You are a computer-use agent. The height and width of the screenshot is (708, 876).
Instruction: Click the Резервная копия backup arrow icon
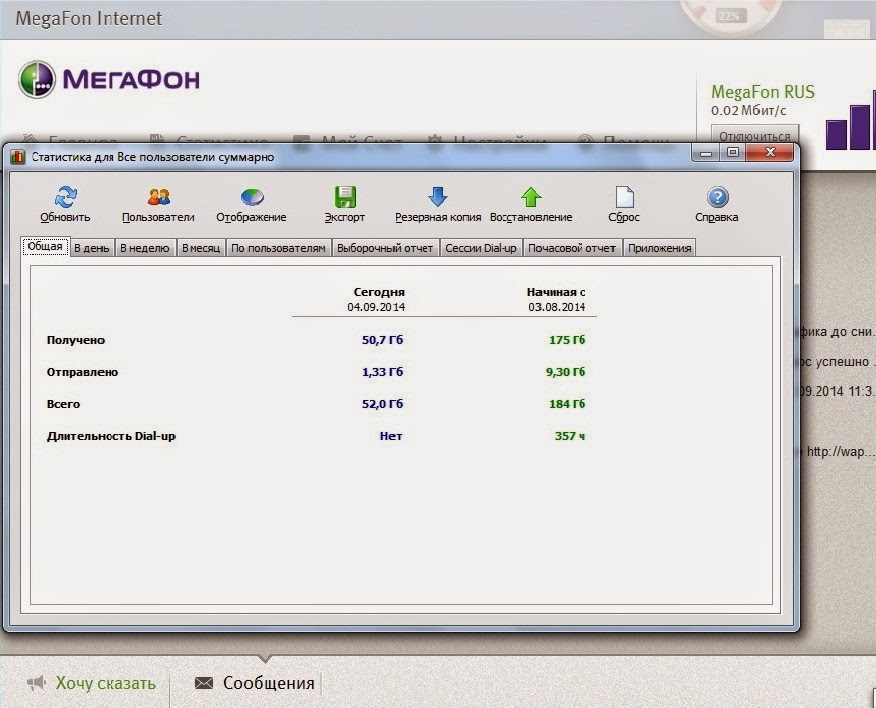coord(438,197)
